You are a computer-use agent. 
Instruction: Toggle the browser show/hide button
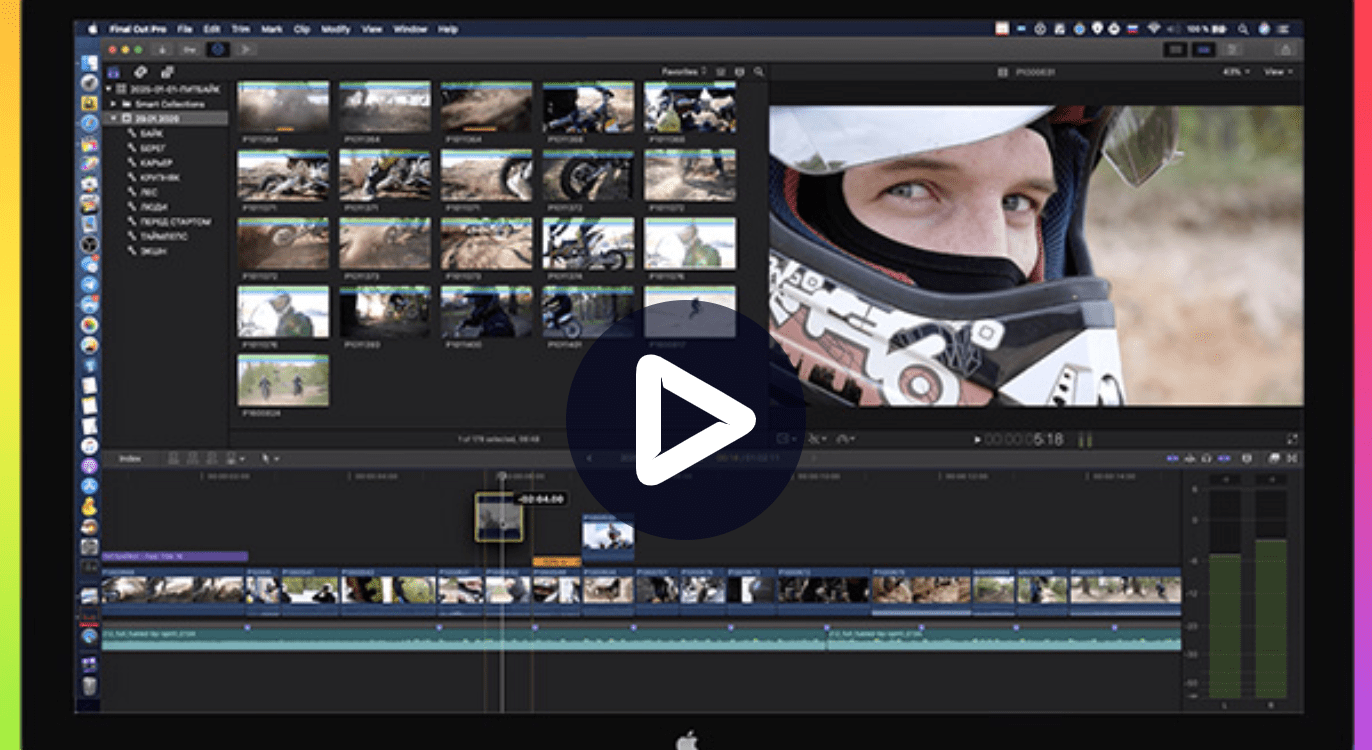[x=1177, y=48]
